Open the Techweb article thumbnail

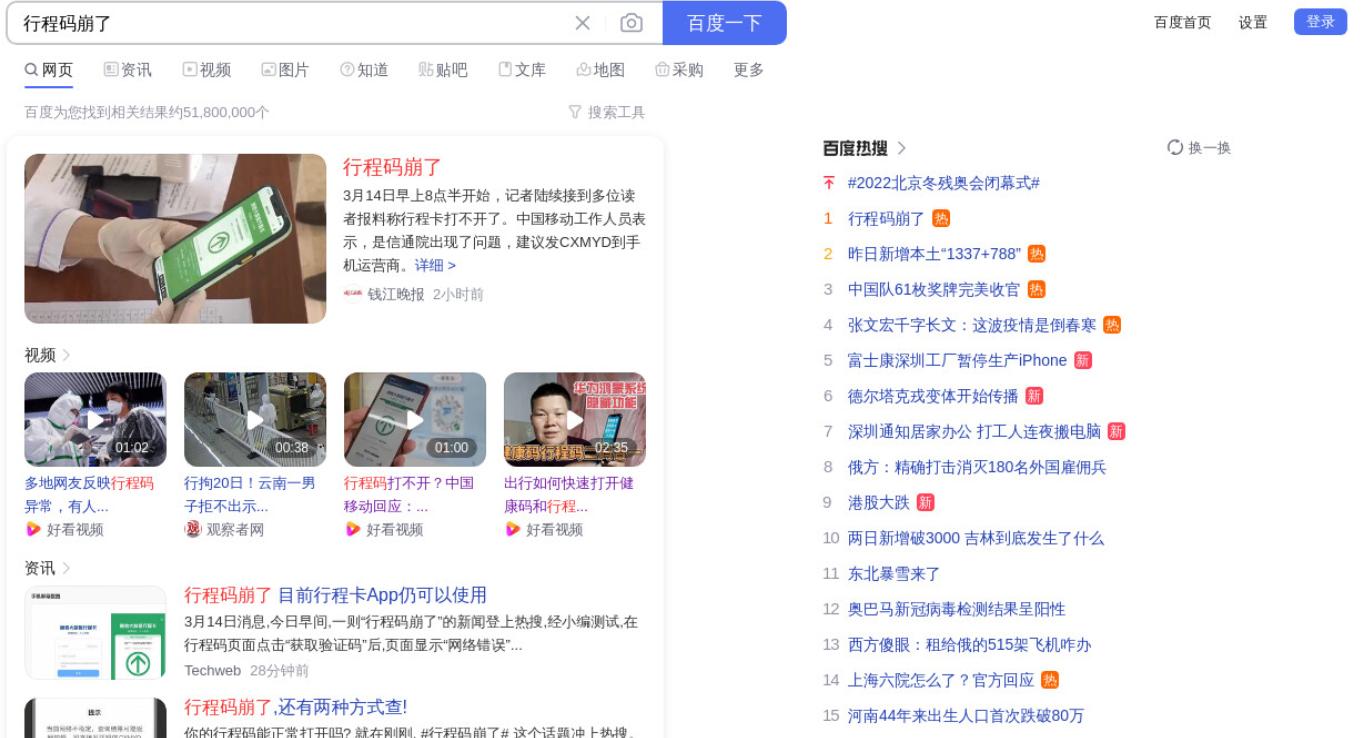click(x=95, y=633)
